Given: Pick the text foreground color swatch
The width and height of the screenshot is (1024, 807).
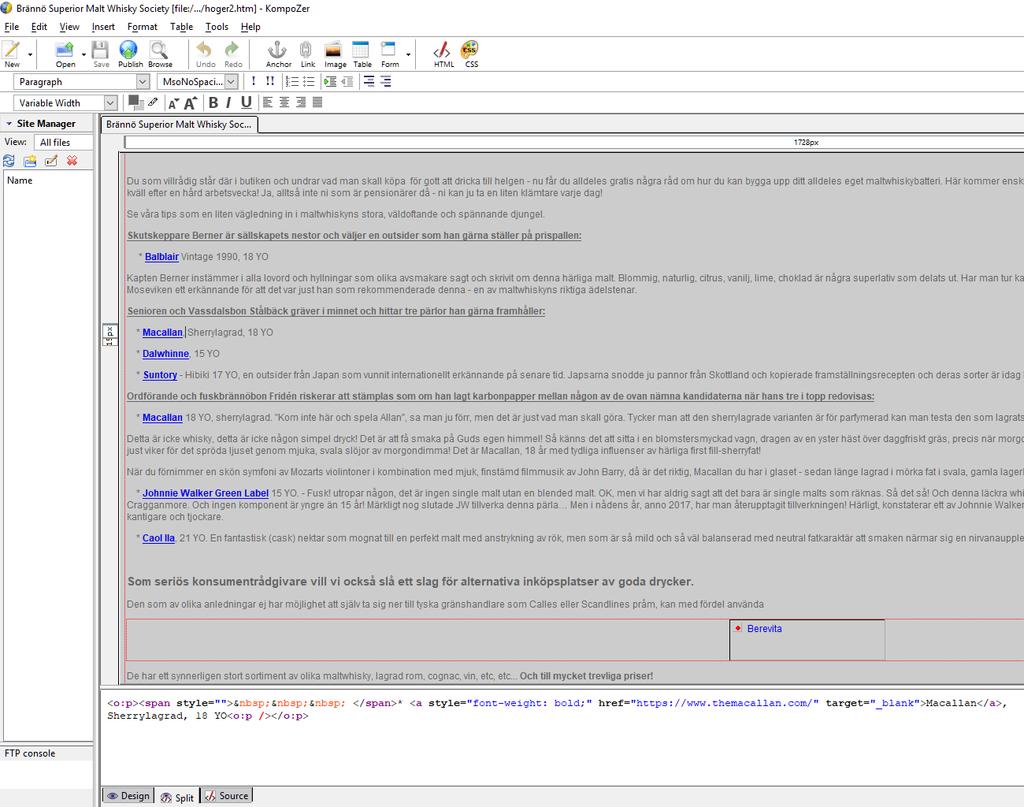Looking at the screenshot, I should click(135, 101).
